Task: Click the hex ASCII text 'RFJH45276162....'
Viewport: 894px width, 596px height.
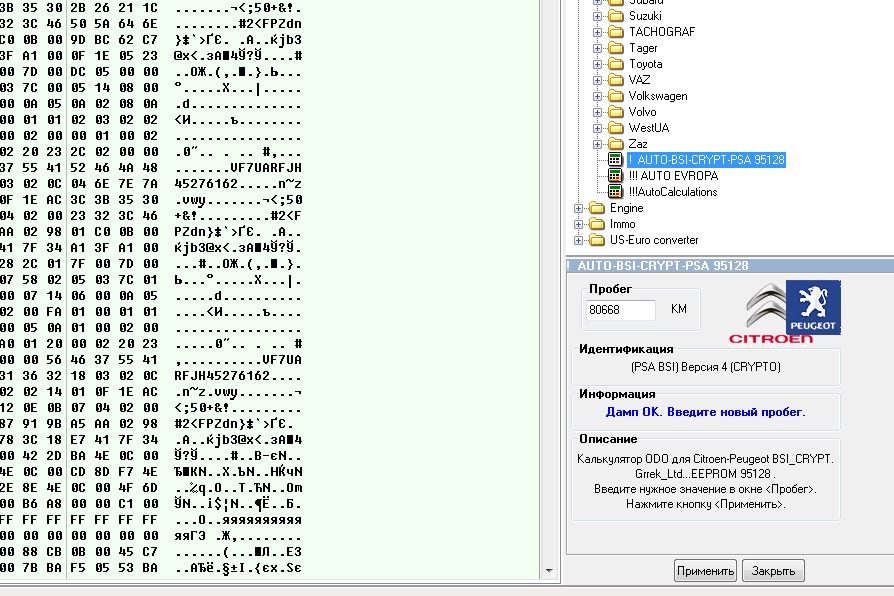Action: coord(238,376)
